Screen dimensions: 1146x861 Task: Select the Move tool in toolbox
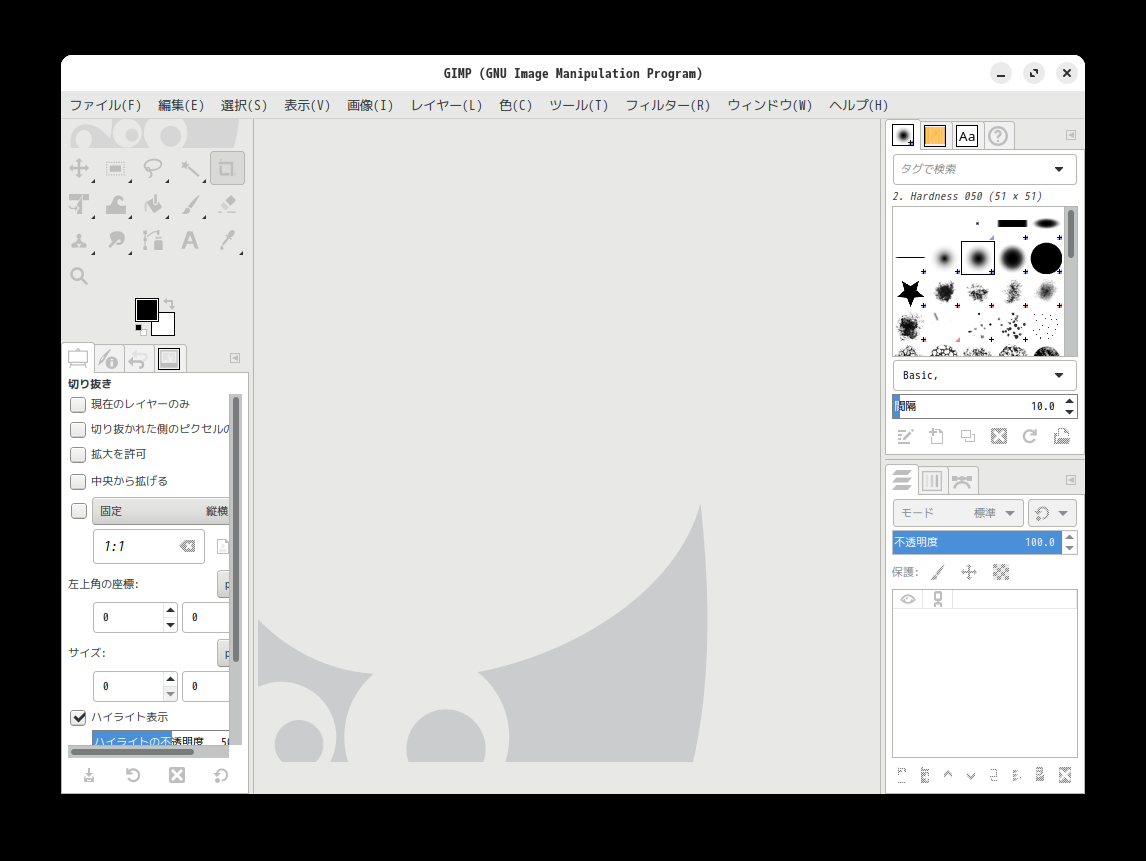click(x=79, y=169)
